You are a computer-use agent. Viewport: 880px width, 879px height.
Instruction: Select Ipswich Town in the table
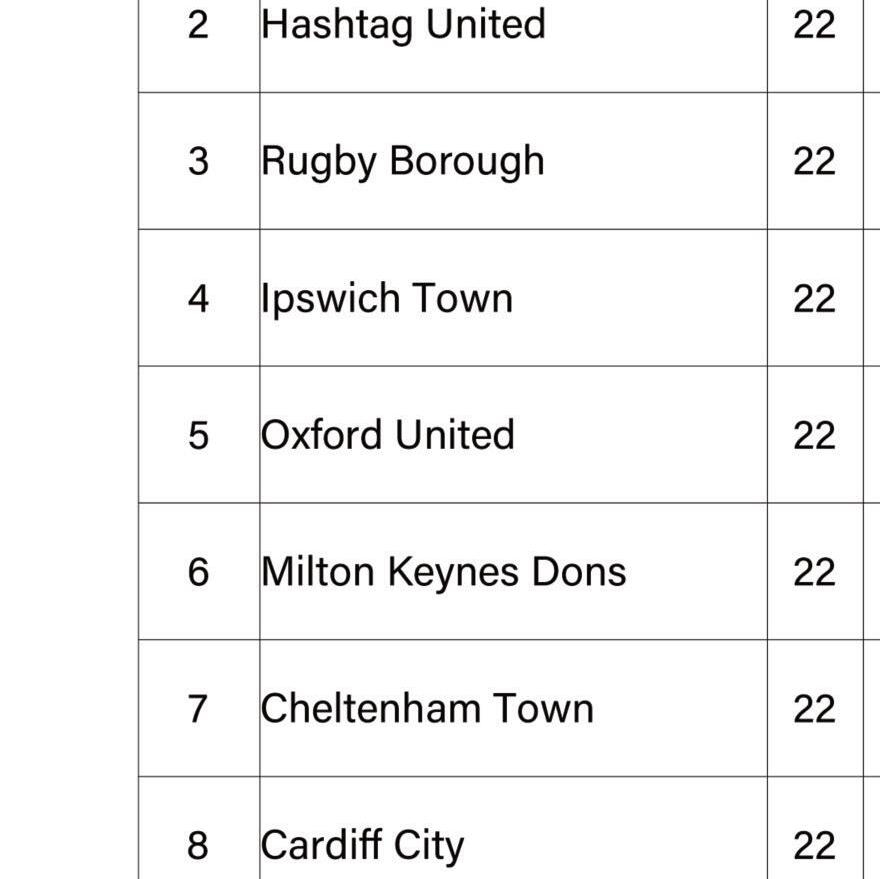click(x=387, y=298)
